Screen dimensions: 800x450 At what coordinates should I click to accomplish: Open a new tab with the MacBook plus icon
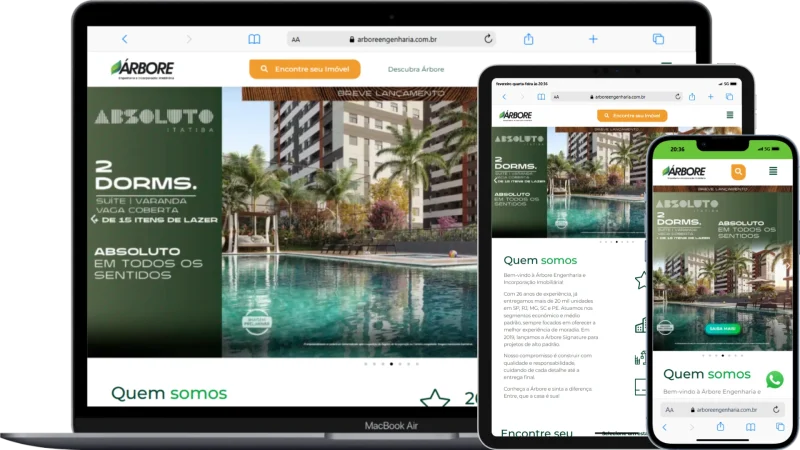pyautogui.click(x=593, y=39)
